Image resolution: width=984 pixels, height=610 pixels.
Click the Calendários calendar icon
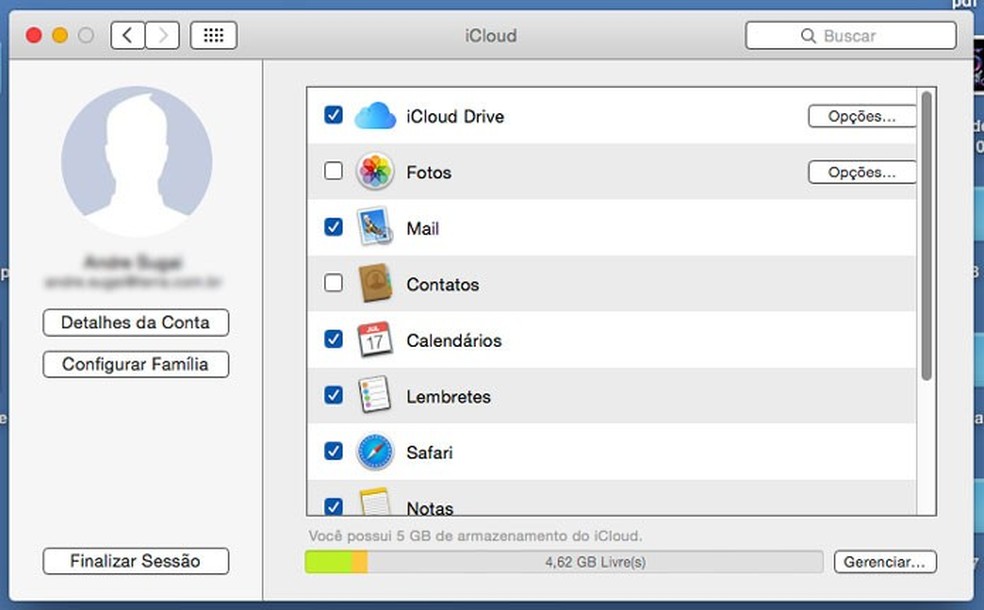coord(375,340)
